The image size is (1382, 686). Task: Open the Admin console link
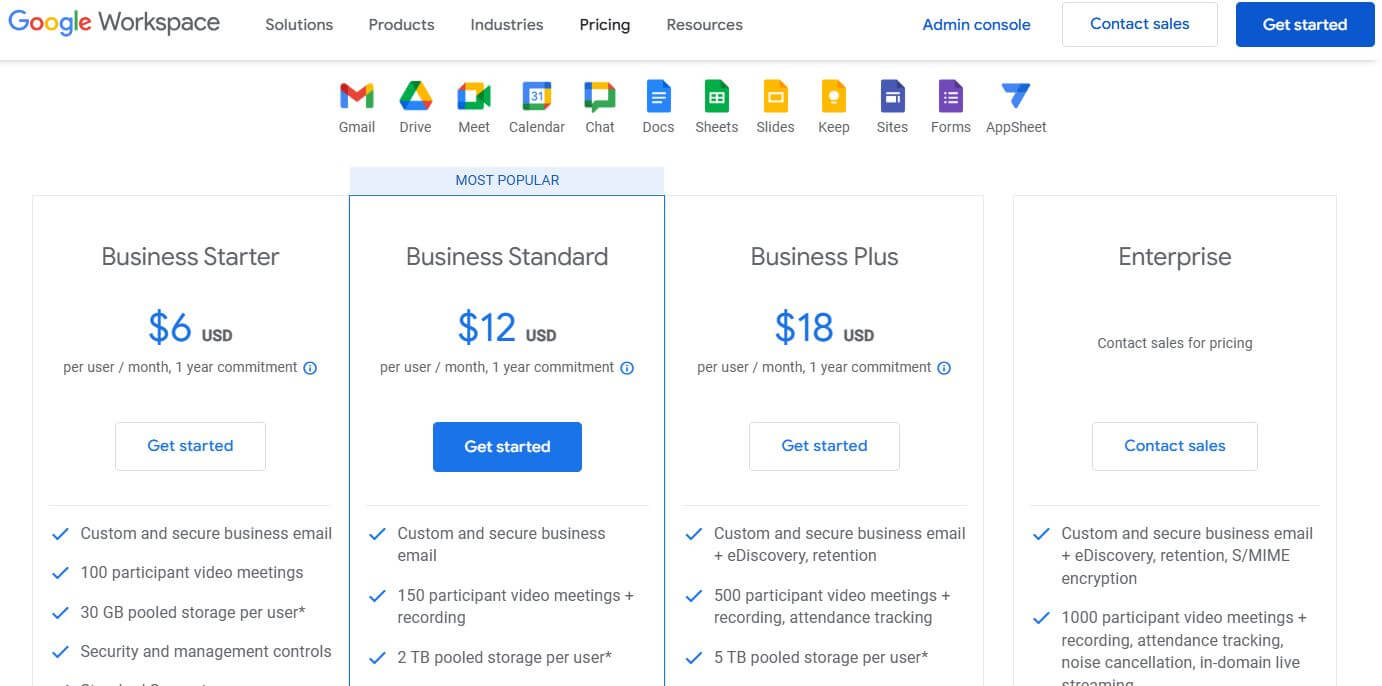976,24
